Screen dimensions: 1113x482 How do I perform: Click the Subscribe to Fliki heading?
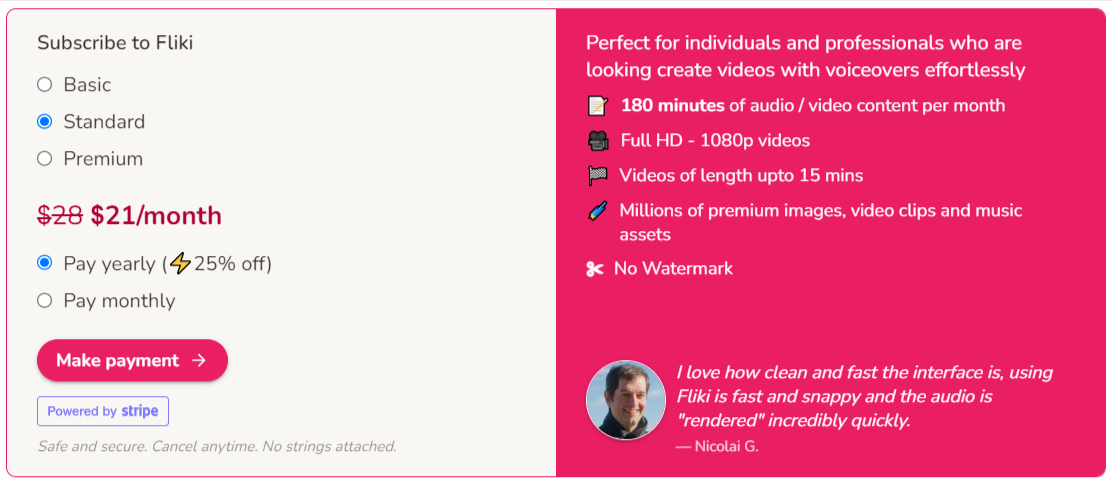[115, 43]
